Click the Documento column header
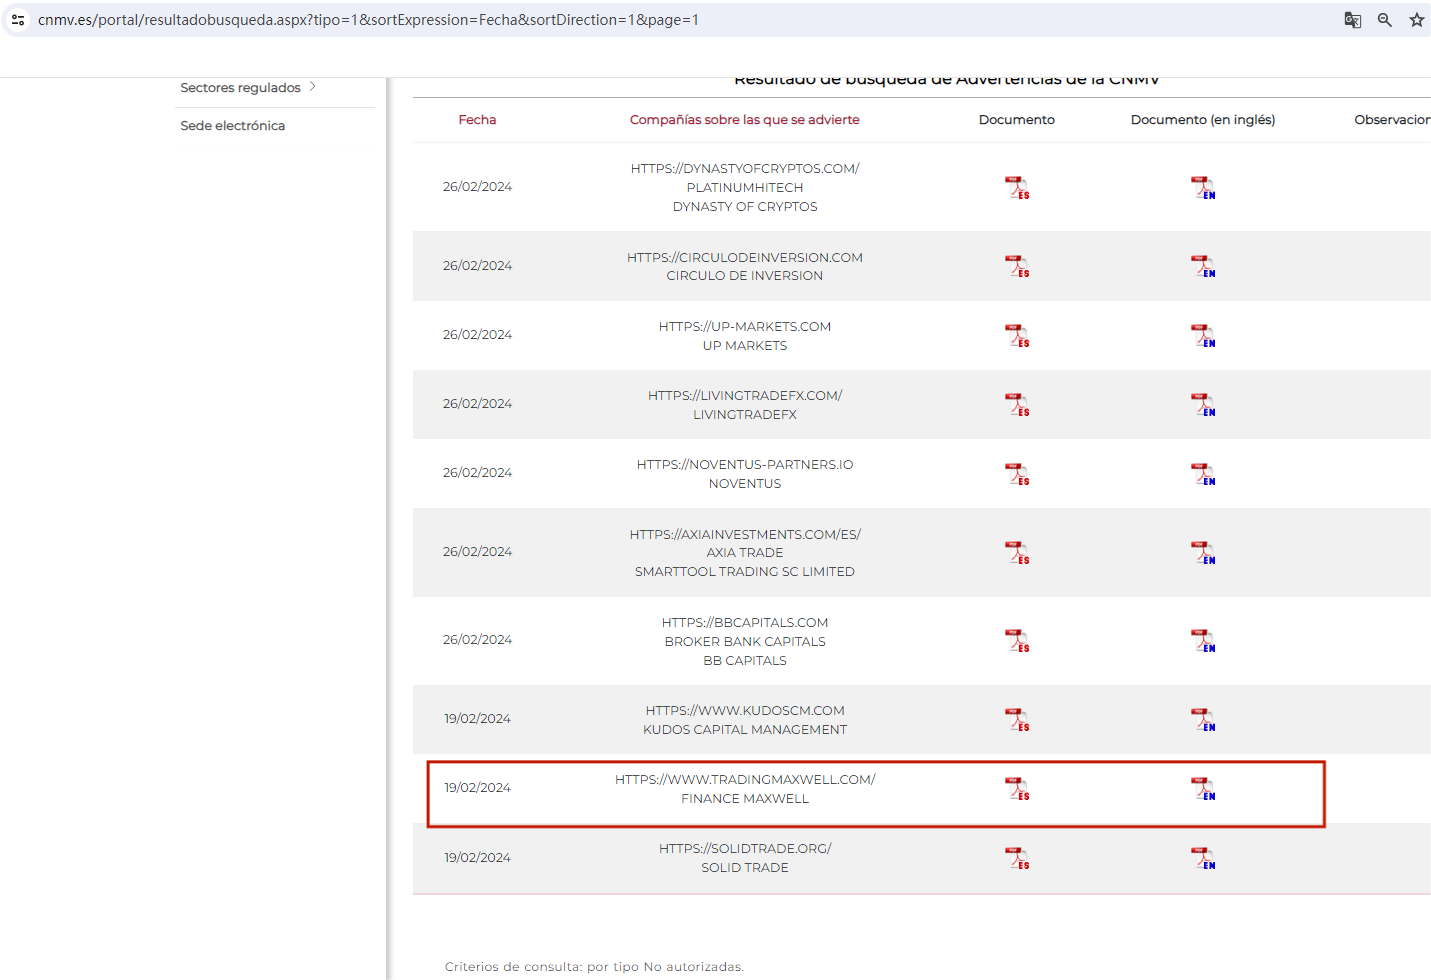1431x980 pixels. coord(1017,120)
